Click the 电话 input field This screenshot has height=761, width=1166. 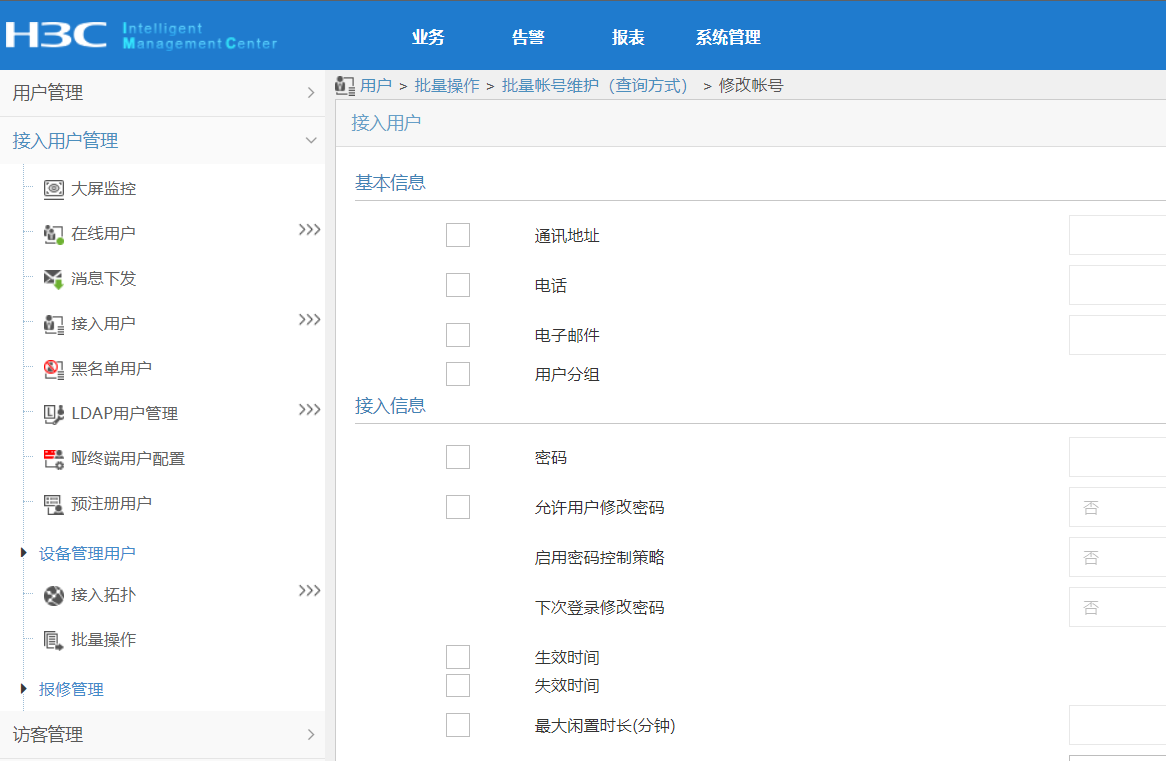click(x=1117, y=285)
